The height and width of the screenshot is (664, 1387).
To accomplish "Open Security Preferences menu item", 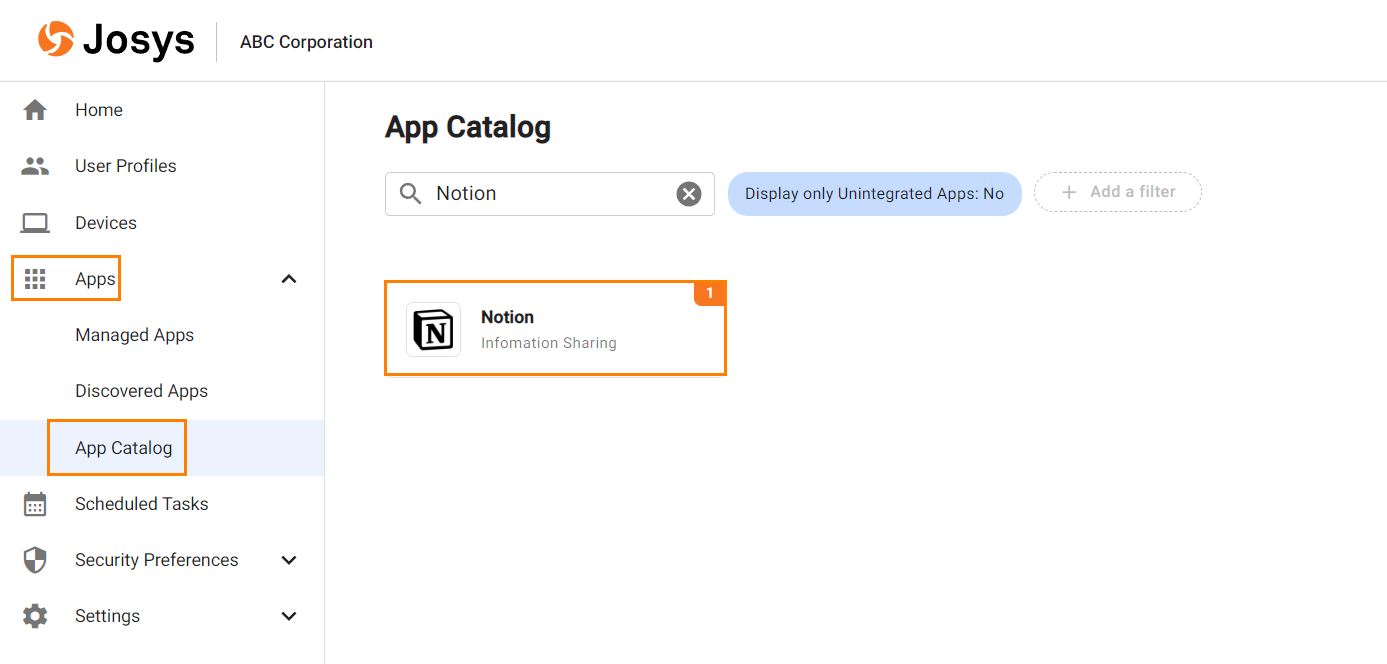I will (x=156, y=560).
